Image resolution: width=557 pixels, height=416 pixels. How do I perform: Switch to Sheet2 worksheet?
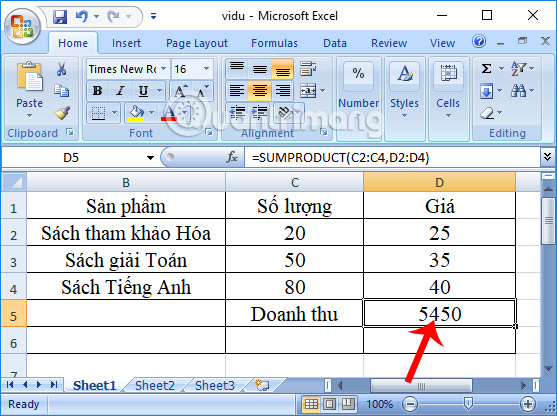(155, 385)
